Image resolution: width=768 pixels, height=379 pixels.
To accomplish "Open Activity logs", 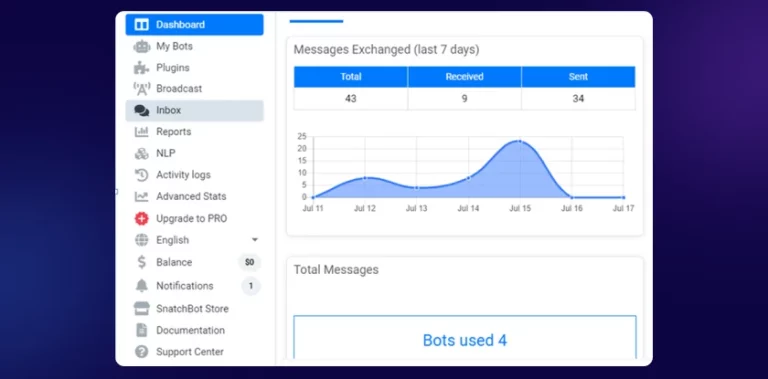I will point(183,175).
